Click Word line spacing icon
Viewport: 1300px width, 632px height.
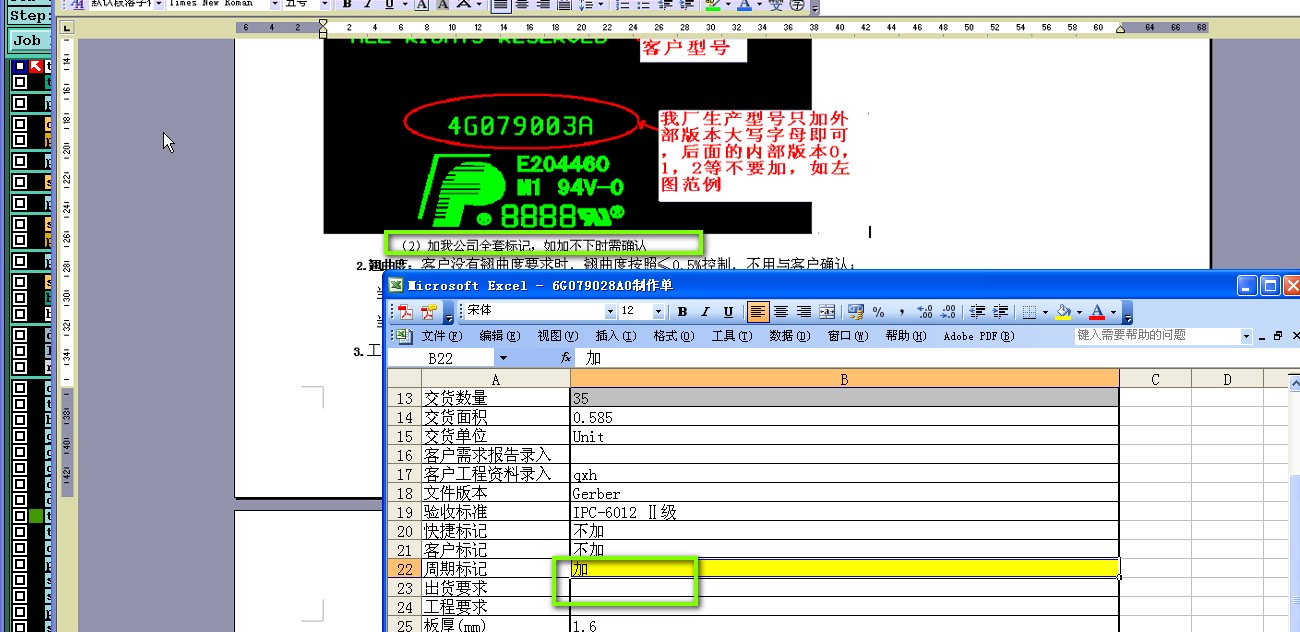click(x=586, y=4)
